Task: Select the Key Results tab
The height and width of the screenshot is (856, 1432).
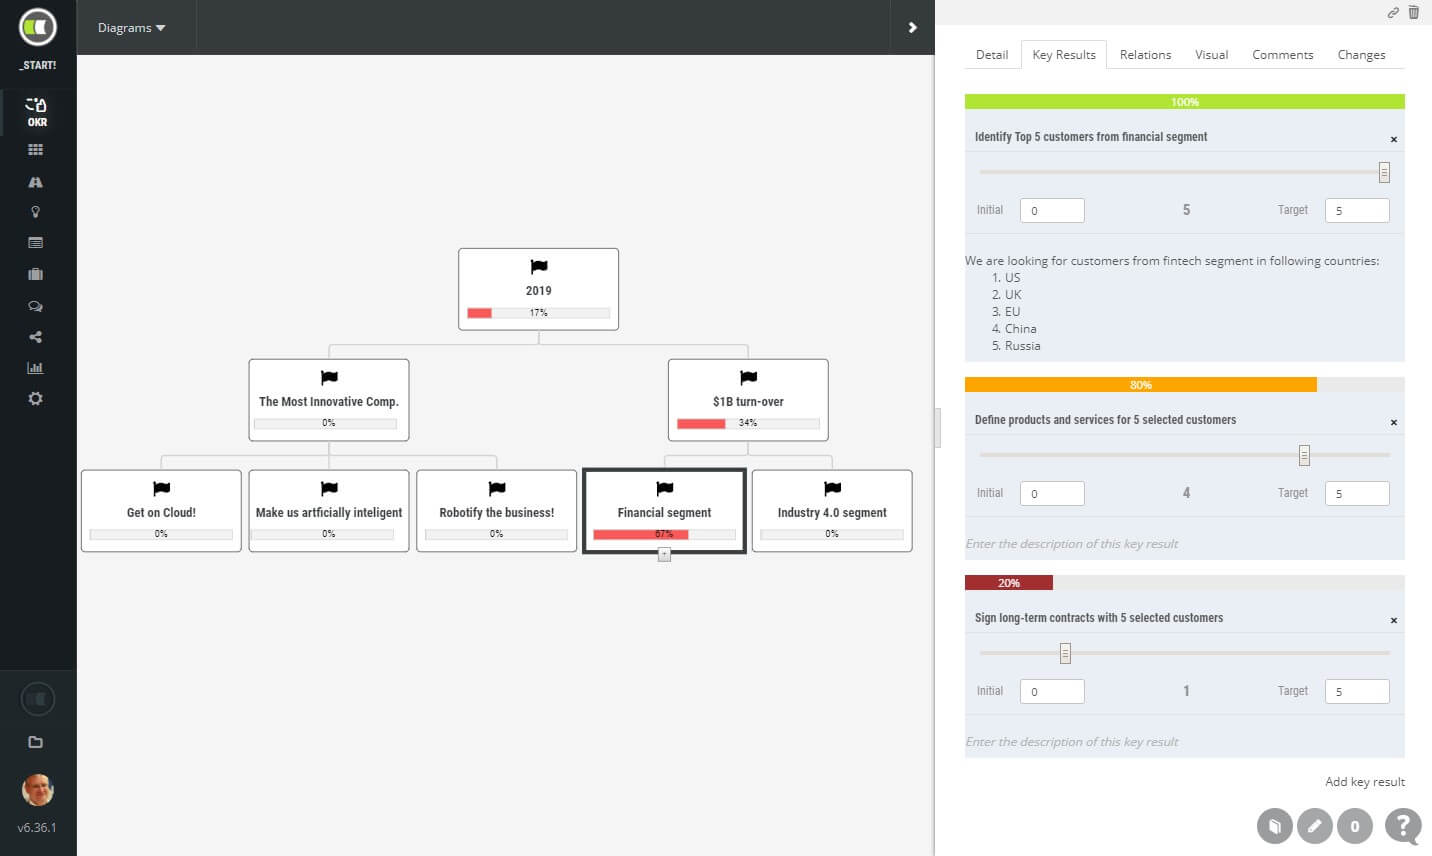Action: point(1064,55)
